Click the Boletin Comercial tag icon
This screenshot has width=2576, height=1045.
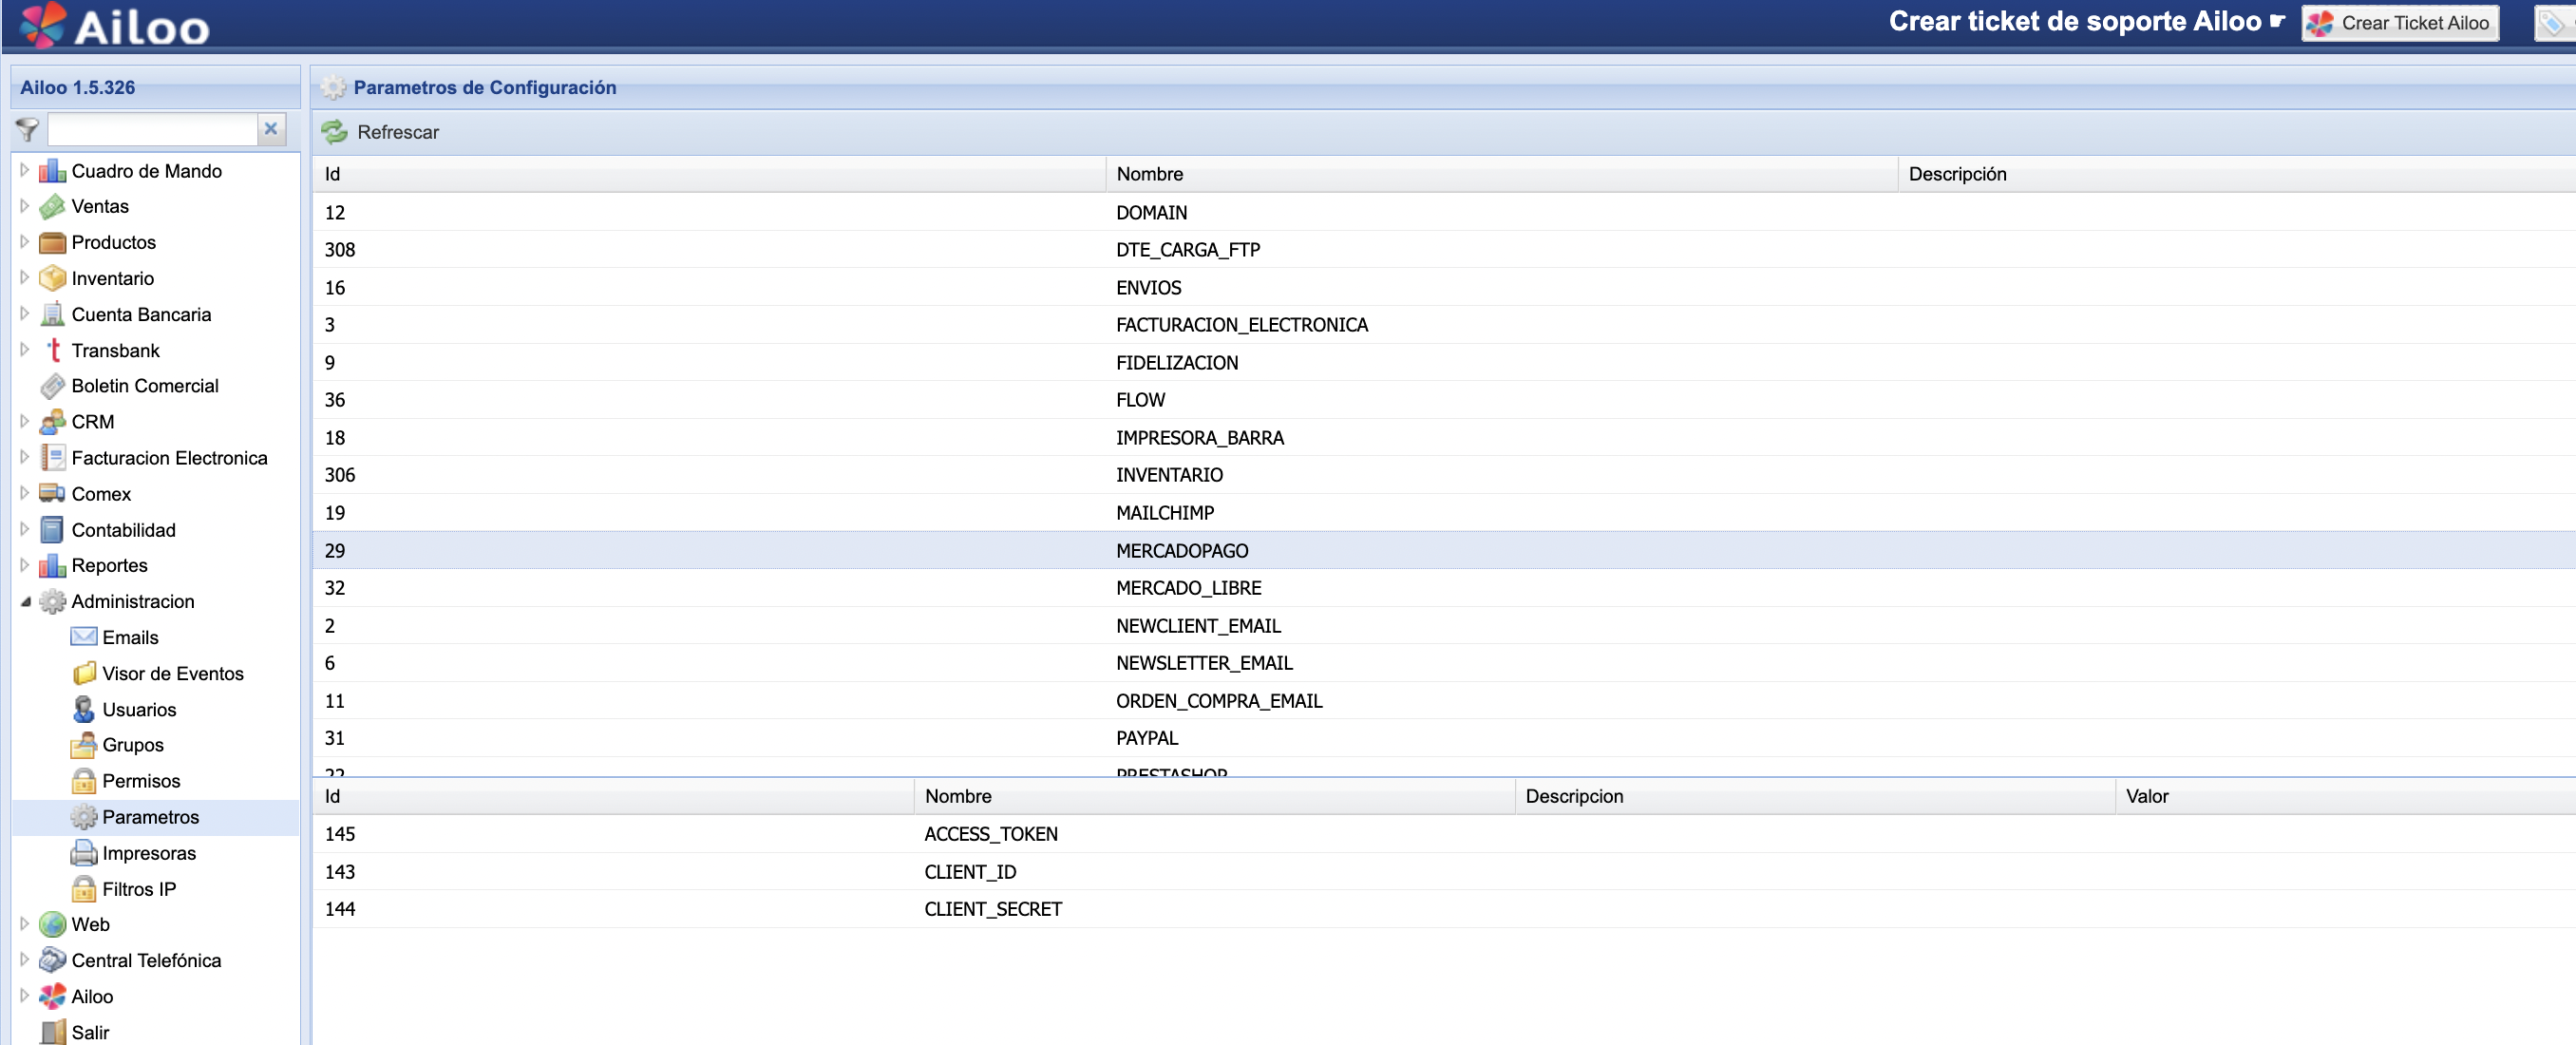[x=52, y=386]
